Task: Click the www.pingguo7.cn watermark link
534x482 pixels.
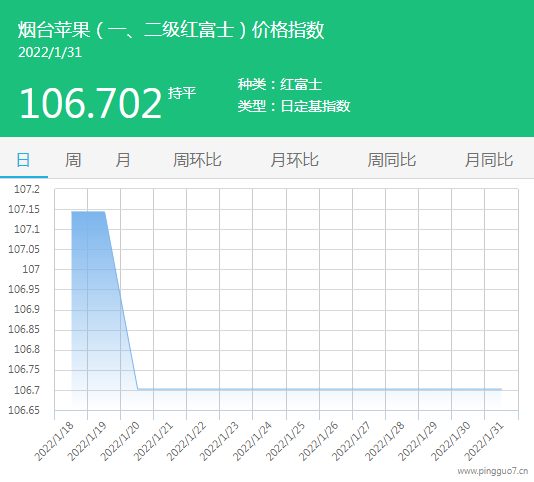Action: coord(492,471)
